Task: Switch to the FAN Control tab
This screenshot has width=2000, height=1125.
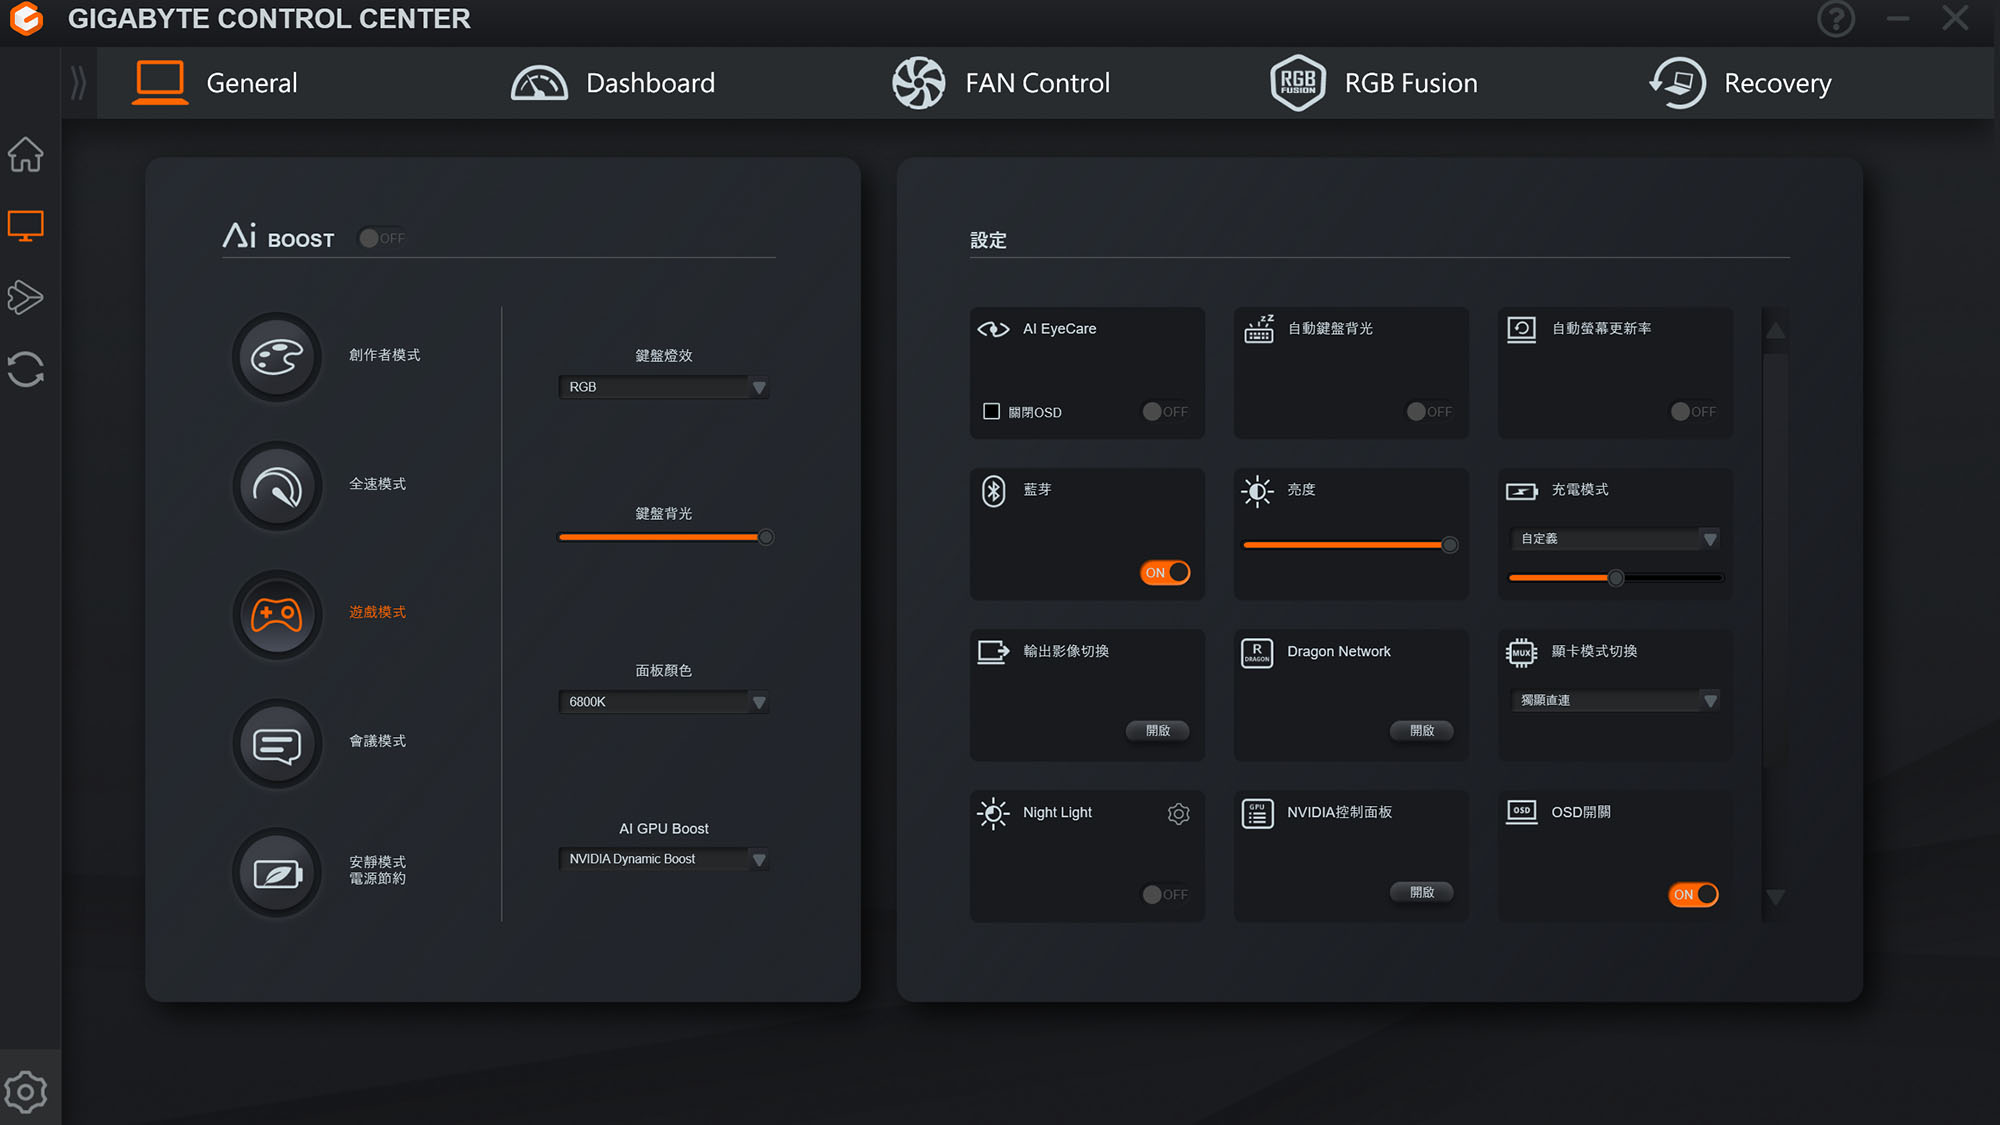Action: click(1001, 83)
